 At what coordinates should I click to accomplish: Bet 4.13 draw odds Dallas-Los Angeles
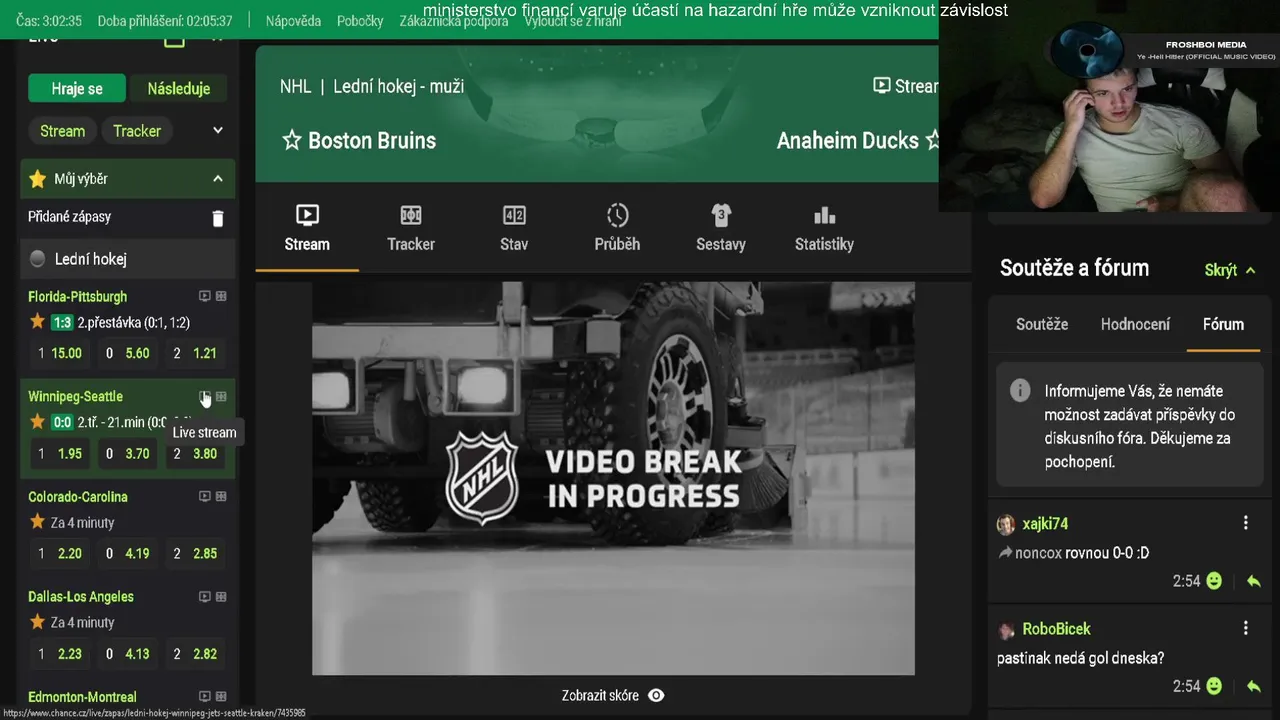pyautogui.click(x=128, y=653)
